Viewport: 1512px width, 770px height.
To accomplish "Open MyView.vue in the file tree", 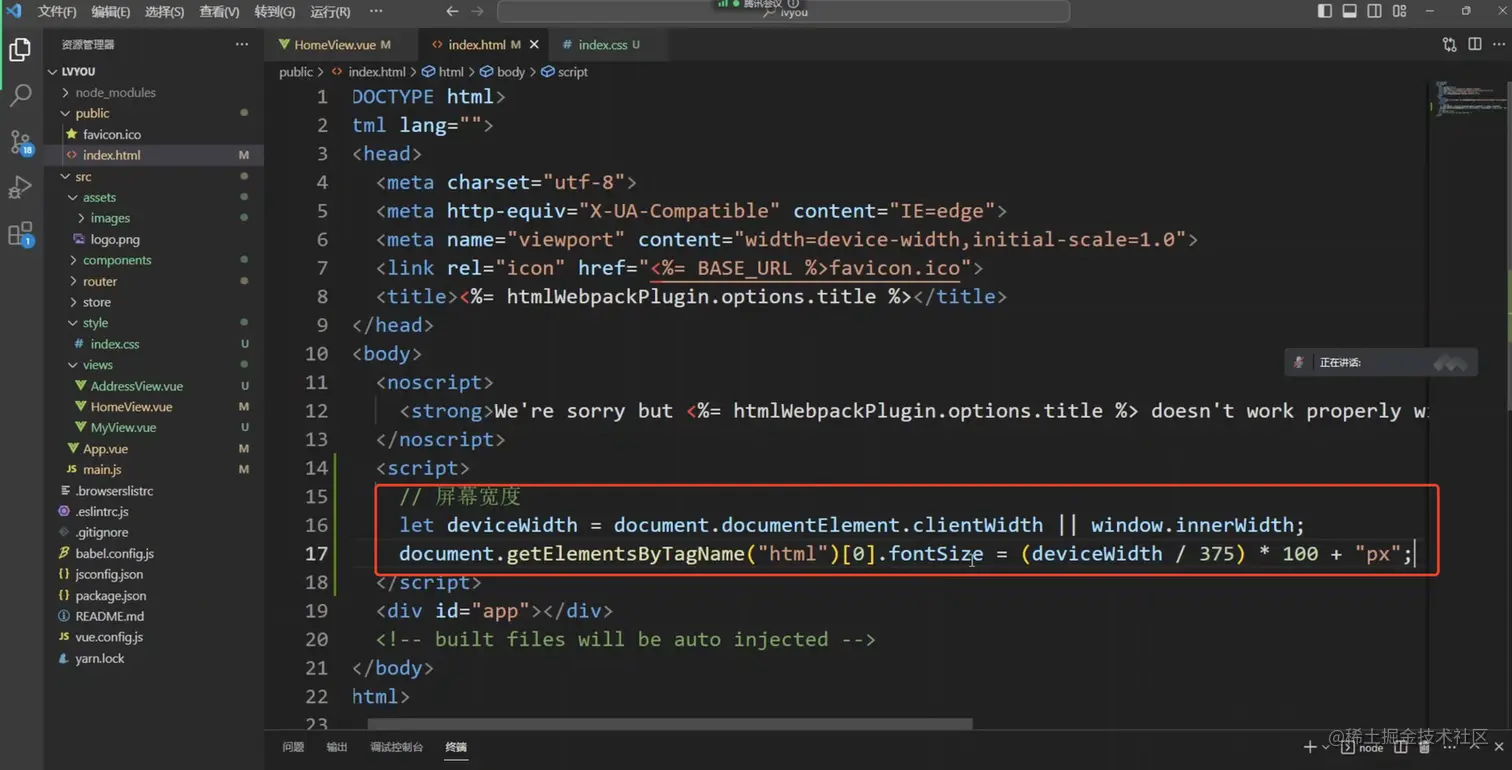I will tap(154, 427).
